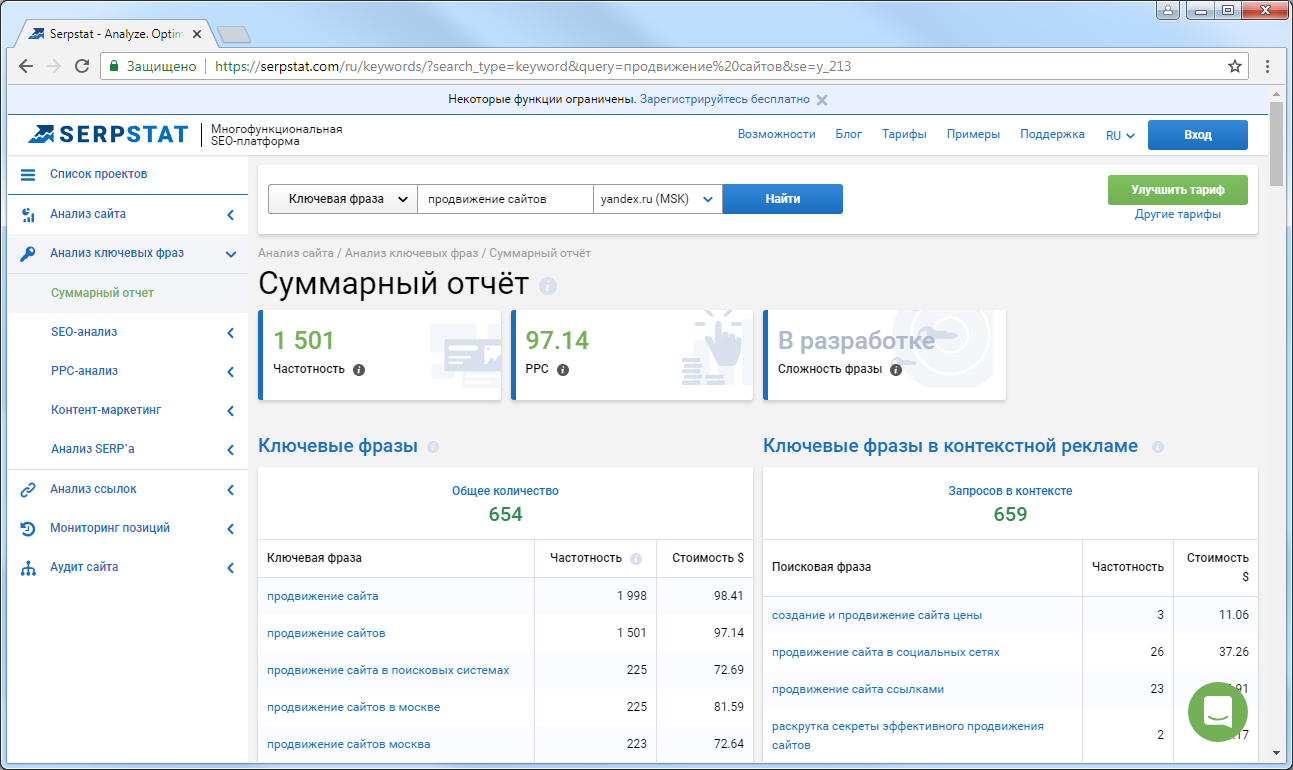The width and height of the screenshot is (1293, 770).
Task: Open the green chat support bubble
Action: pos(1217,712)
